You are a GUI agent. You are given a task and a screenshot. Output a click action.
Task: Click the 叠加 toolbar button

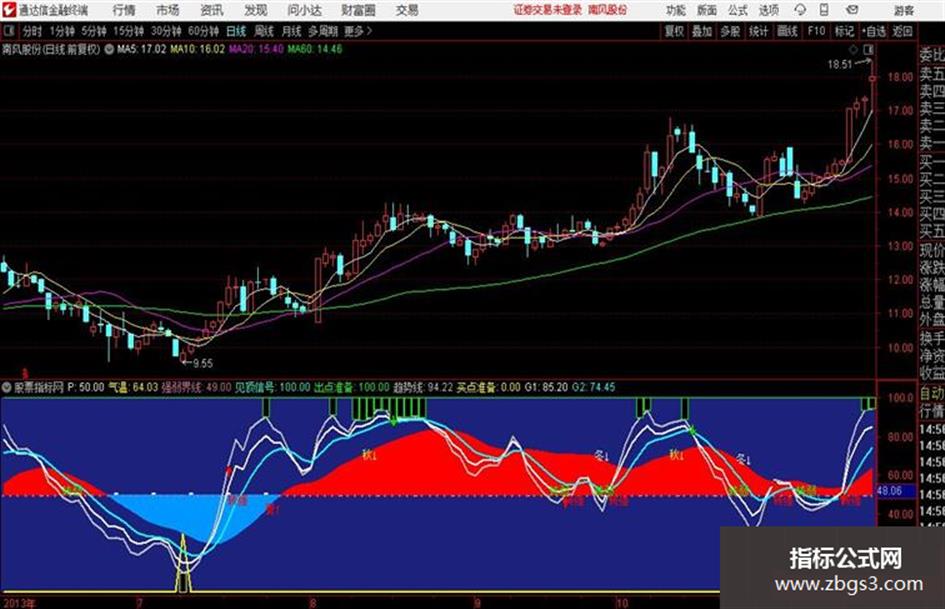click(x=702, y=31)
